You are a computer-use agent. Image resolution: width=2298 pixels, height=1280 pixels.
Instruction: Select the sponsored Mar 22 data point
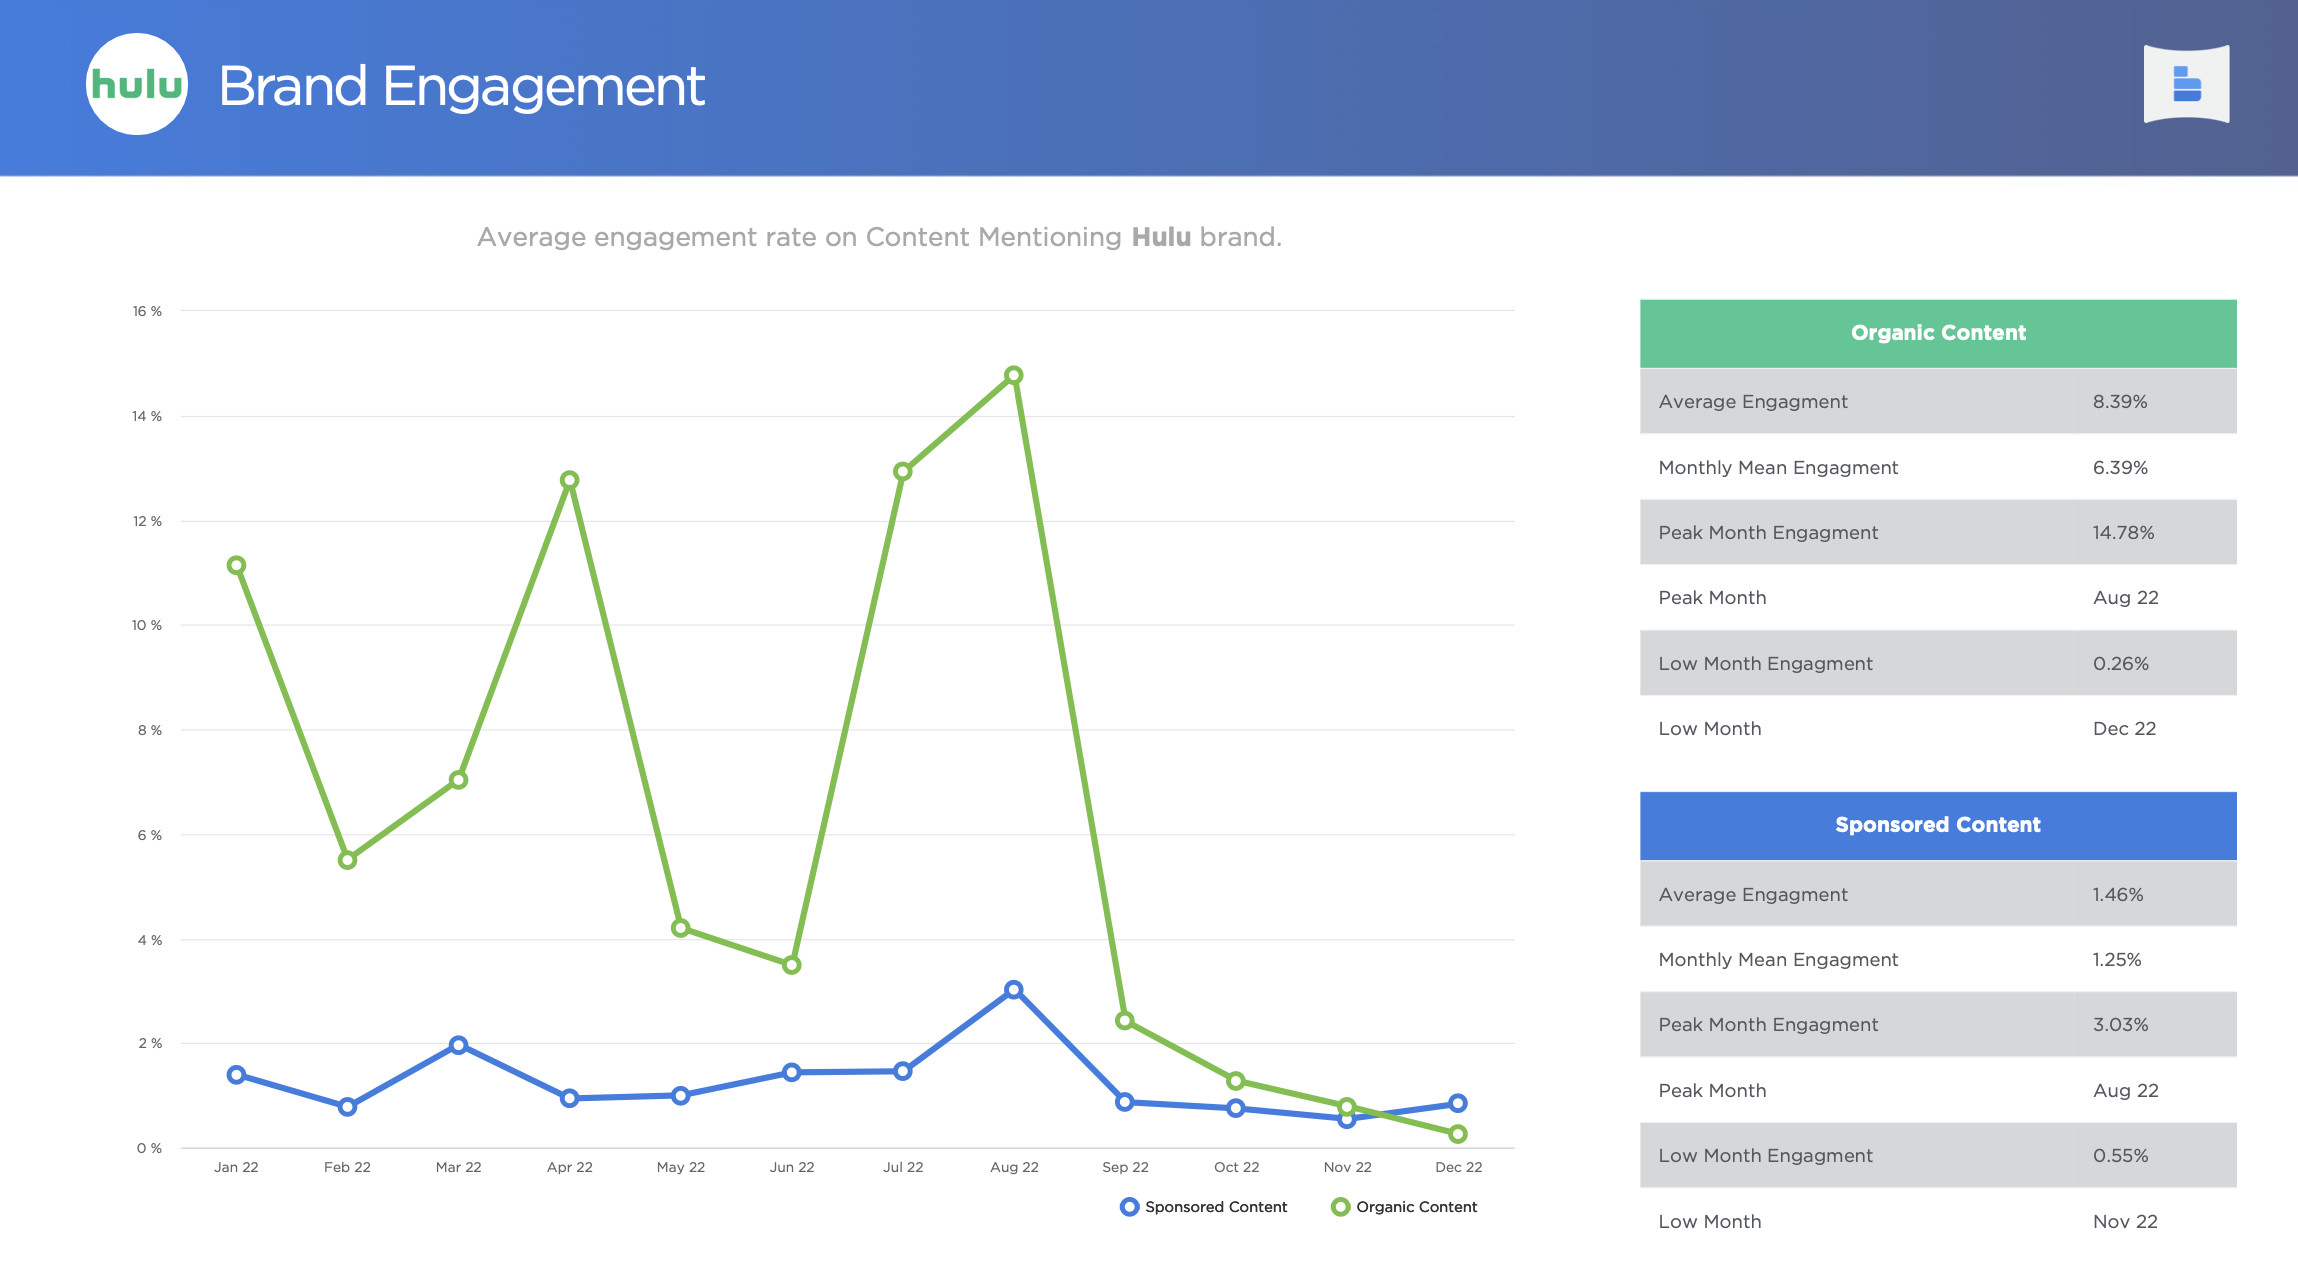coord(458,1045)
